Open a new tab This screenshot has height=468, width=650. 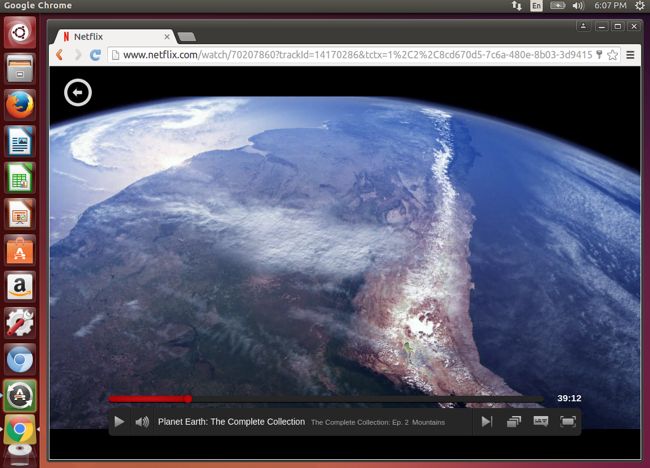(187, 37)
